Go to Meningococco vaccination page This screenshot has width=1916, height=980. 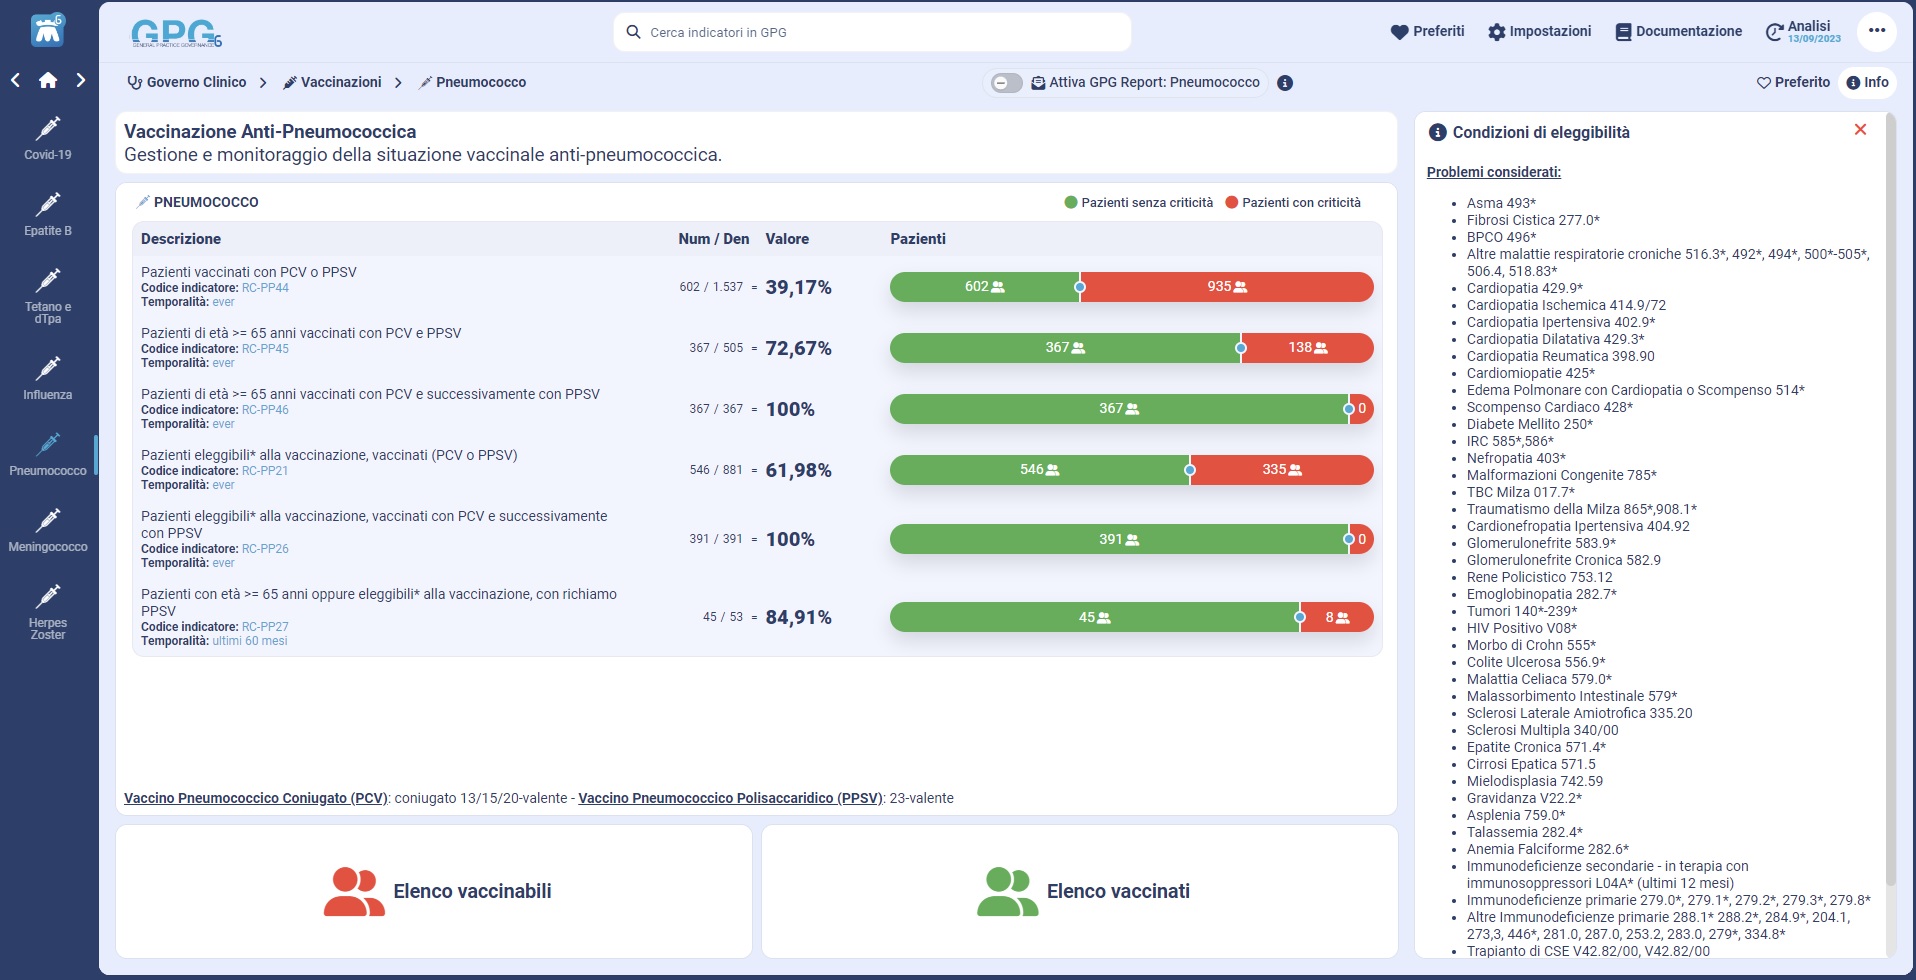coord(47,530)
